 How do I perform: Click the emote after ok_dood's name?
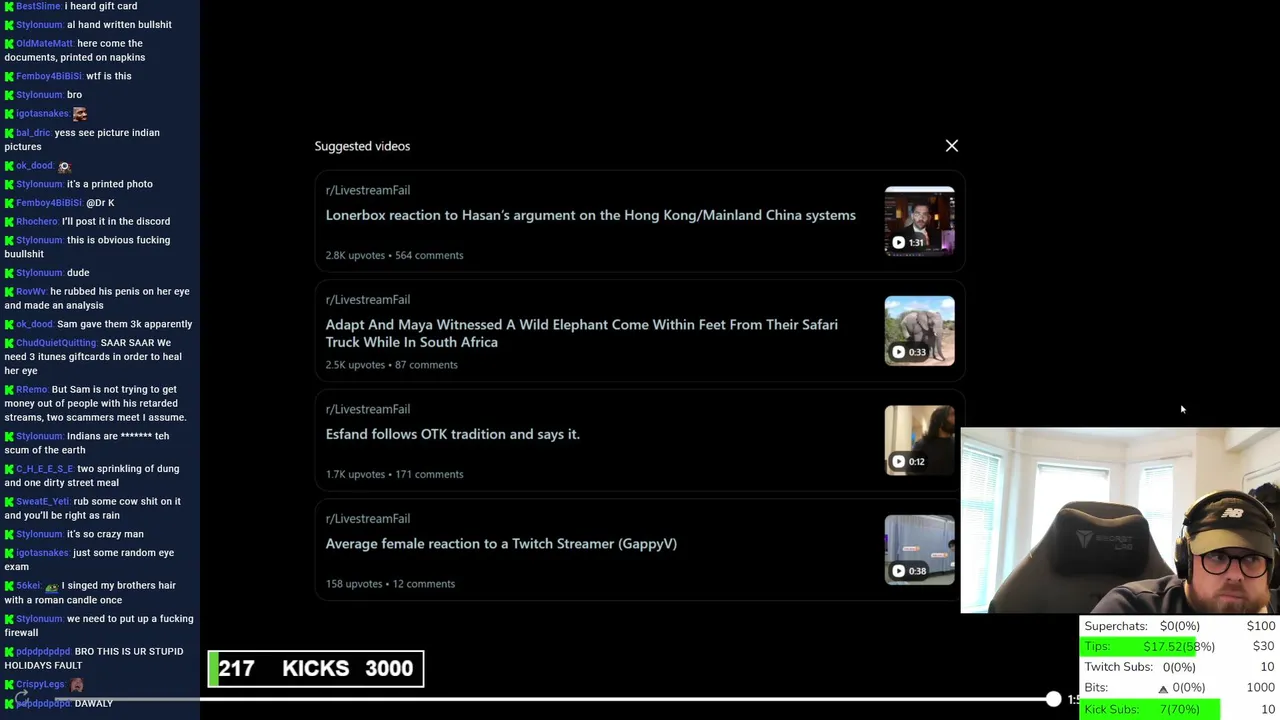(x=64, y=166)
